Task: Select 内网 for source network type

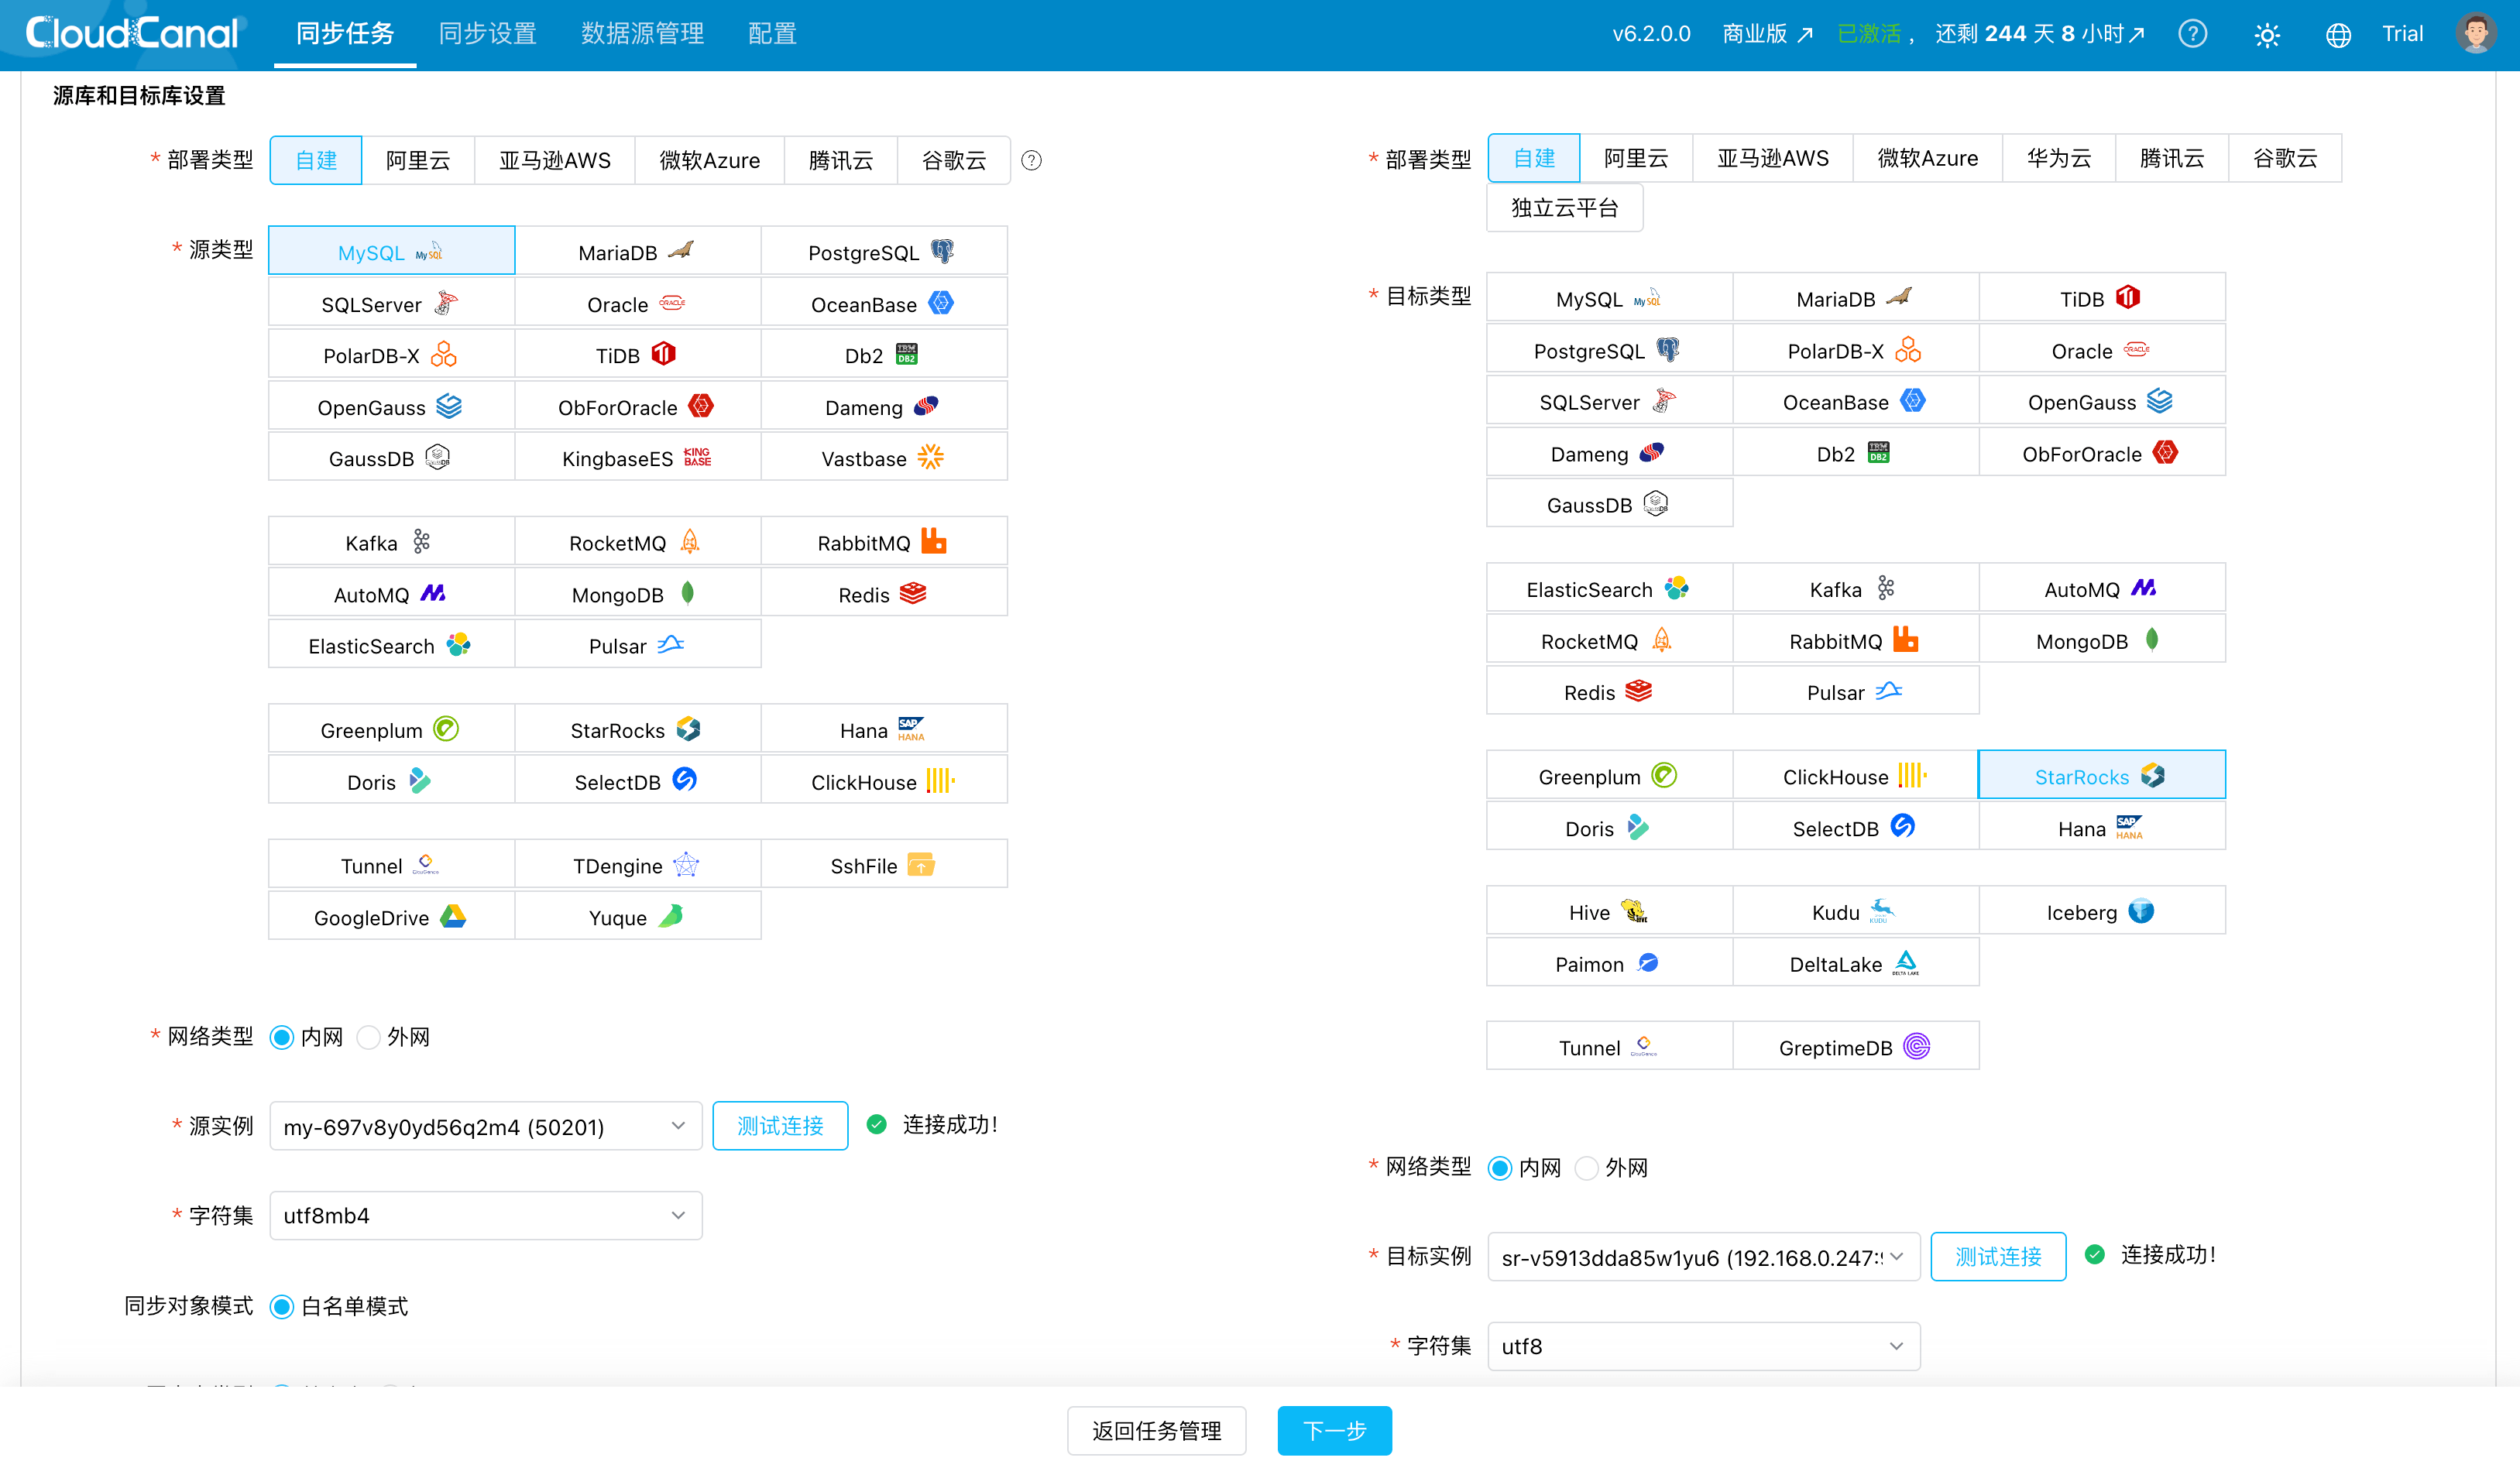Action: [282, 1037]
